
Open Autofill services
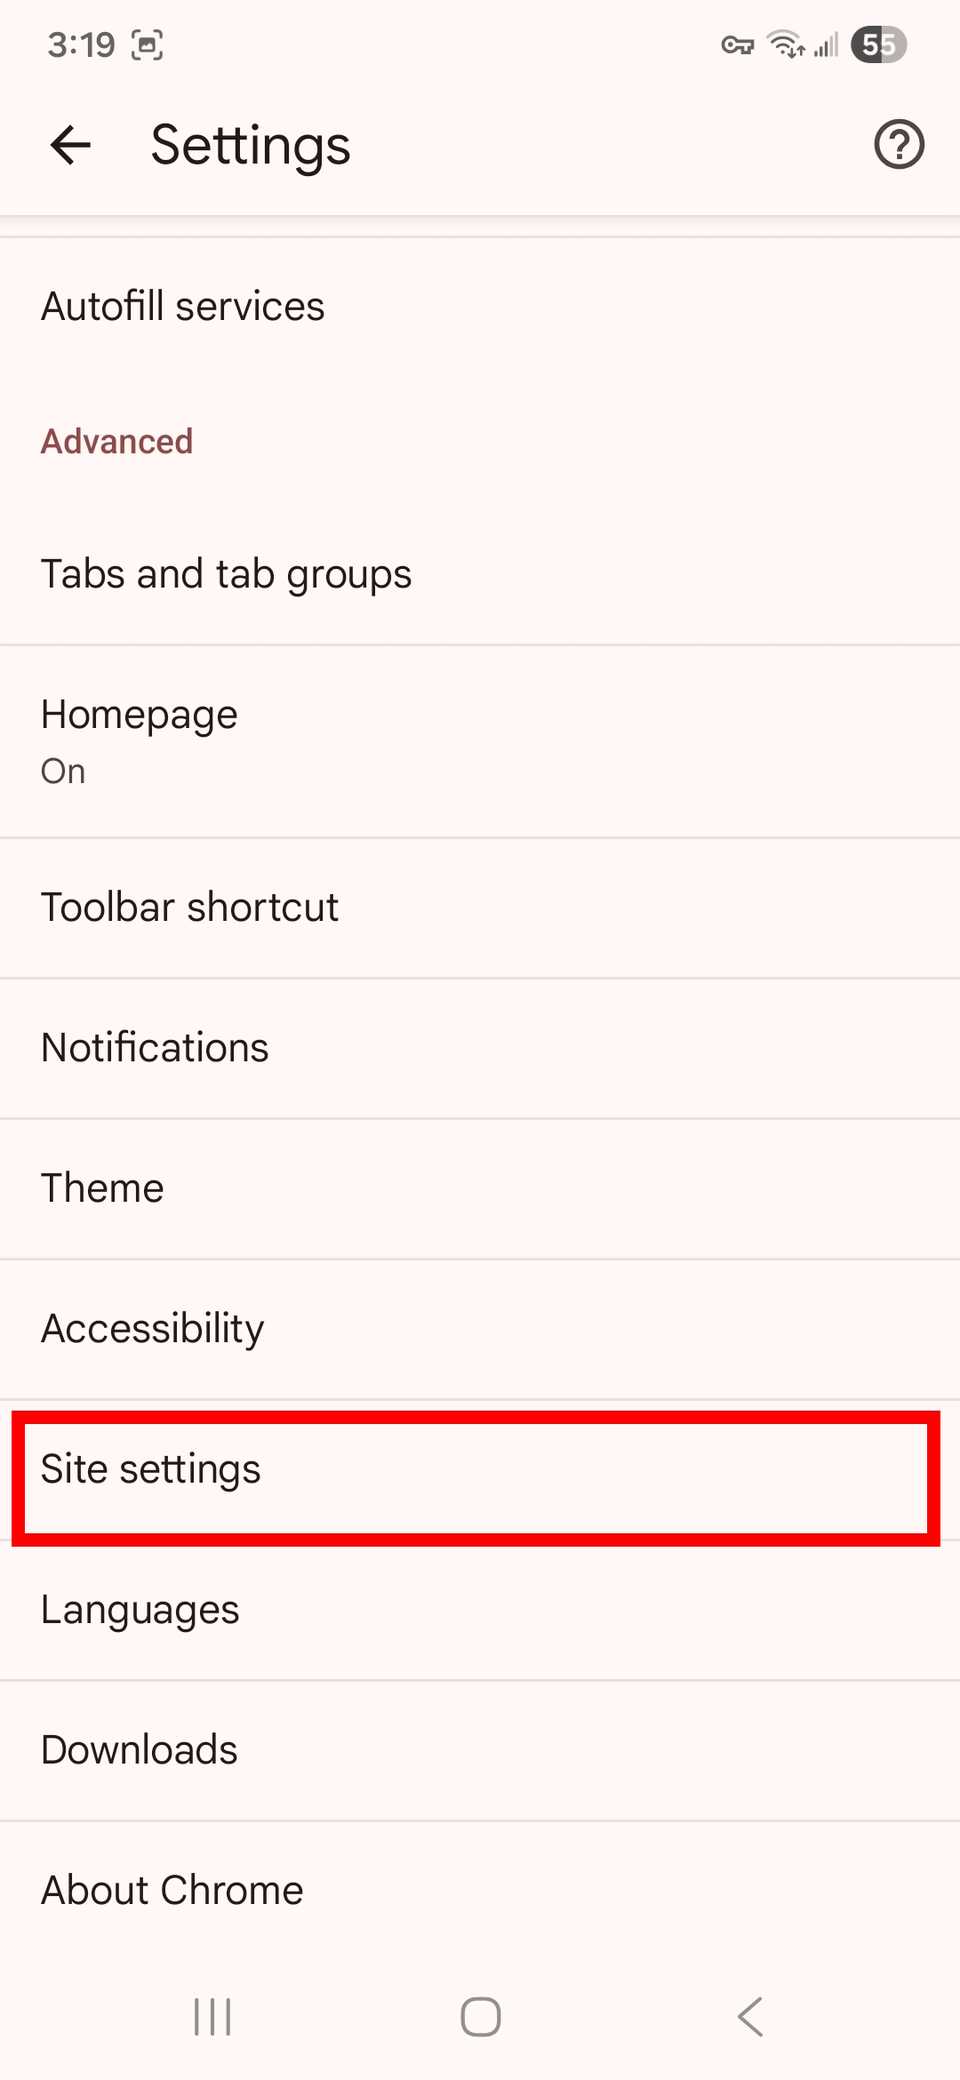[x=182, y=306]
